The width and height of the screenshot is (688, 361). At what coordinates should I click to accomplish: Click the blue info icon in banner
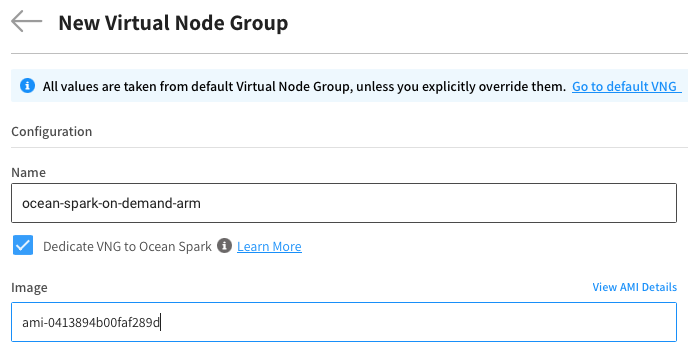[27, 86]
